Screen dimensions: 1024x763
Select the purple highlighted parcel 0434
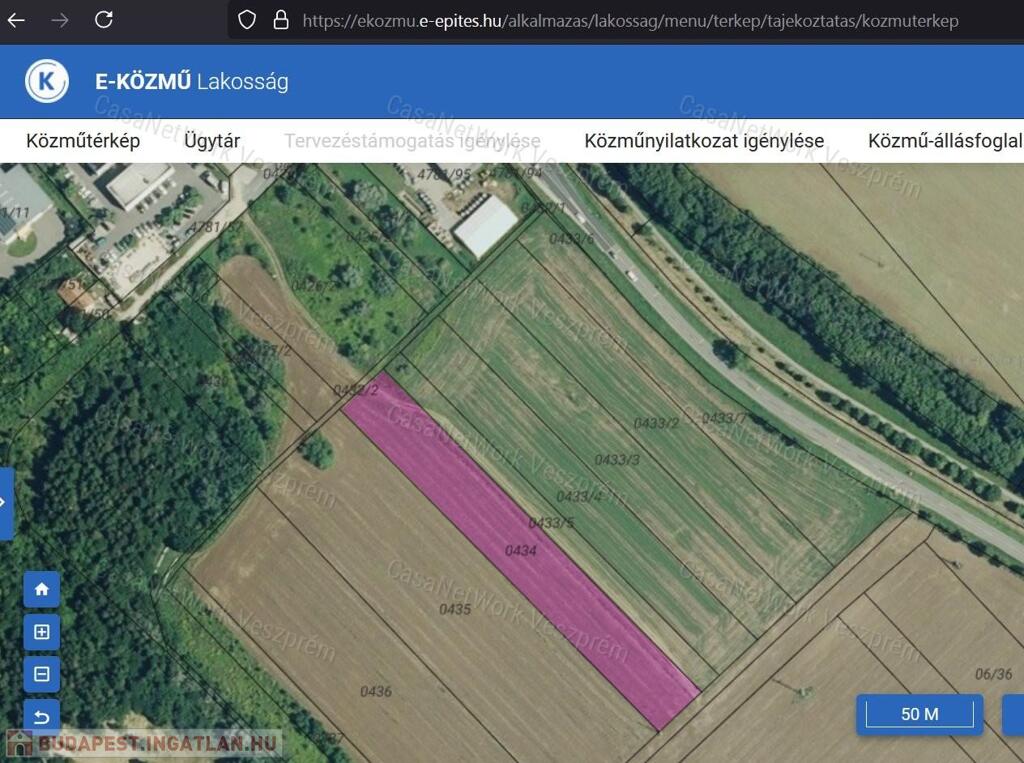coord(520,551)
